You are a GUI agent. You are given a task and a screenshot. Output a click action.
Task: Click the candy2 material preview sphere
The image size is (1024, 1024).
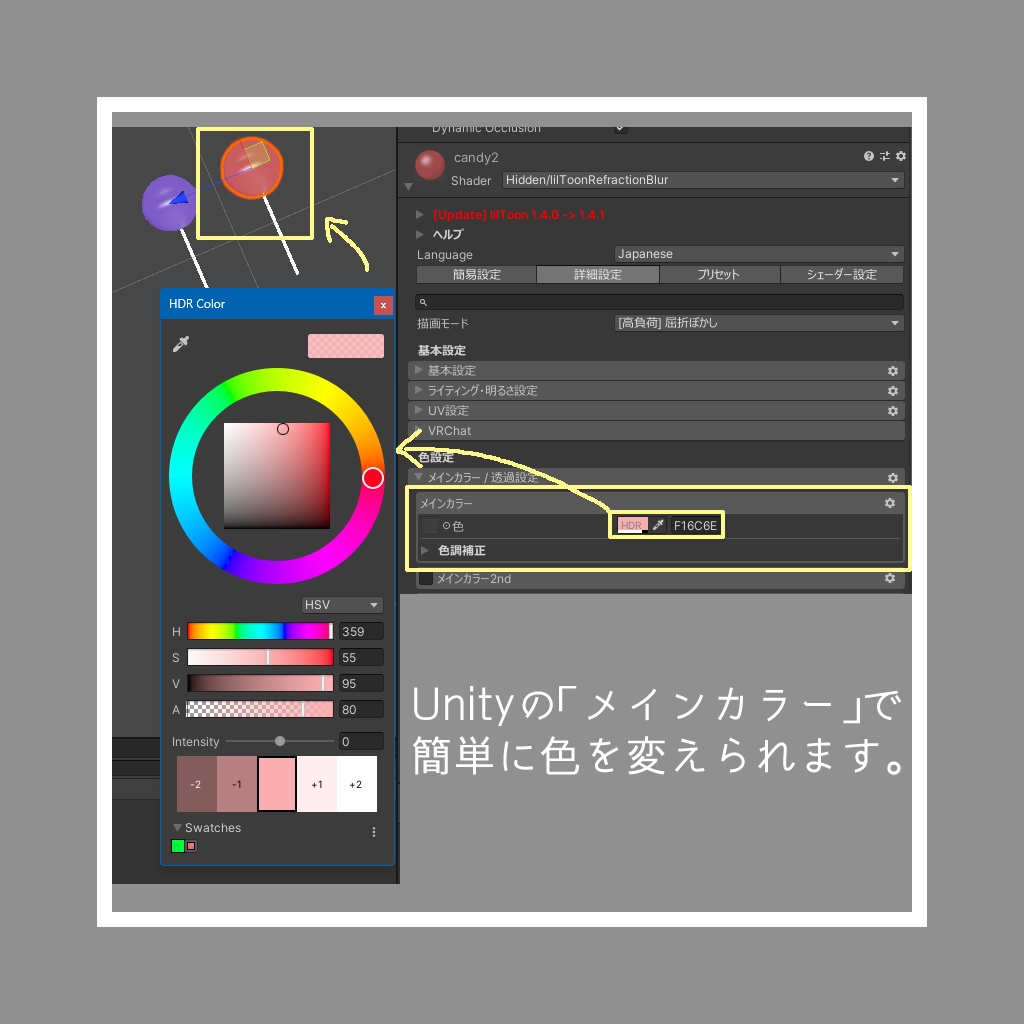(429, 165)
